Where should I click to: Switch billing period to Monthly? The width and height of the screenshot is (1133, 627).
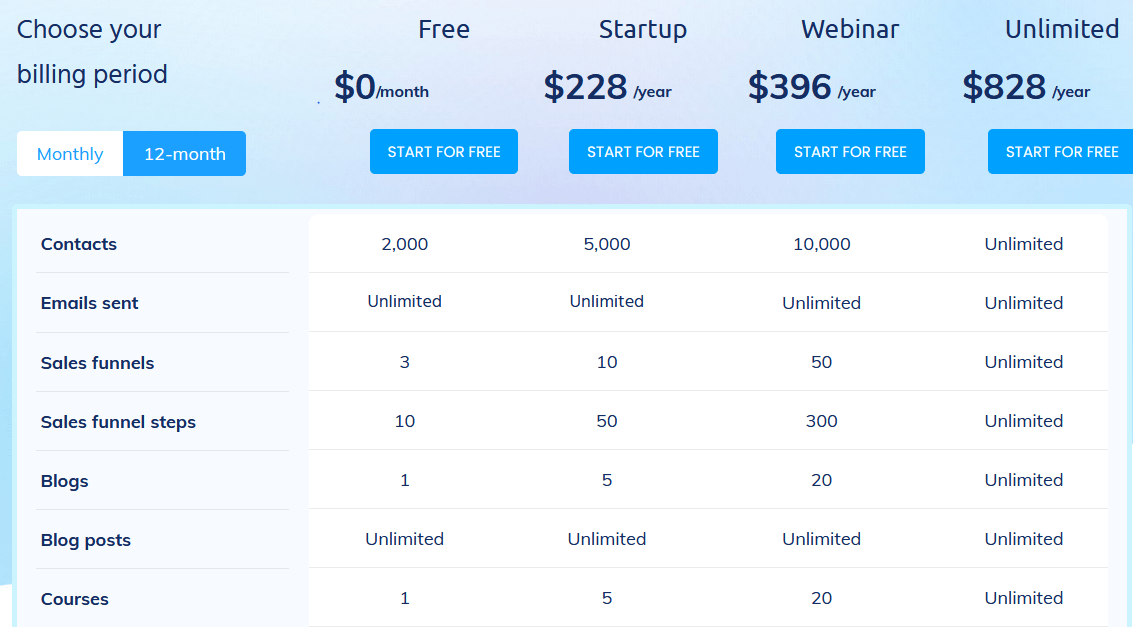[x=69, y=153]
